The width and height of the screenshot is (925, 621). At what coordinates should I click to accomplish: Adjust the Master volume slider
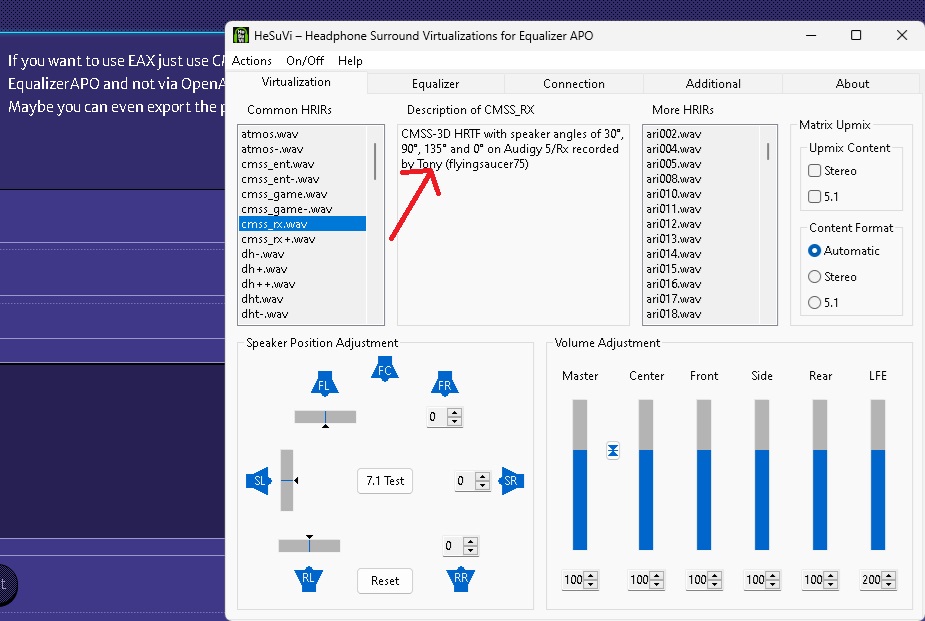tap(580, 475)
